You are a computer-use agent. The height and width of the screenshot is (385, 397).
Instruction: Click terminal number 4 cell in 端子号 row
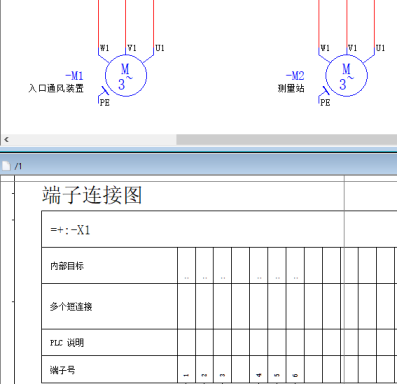click(x=259, y=369)
